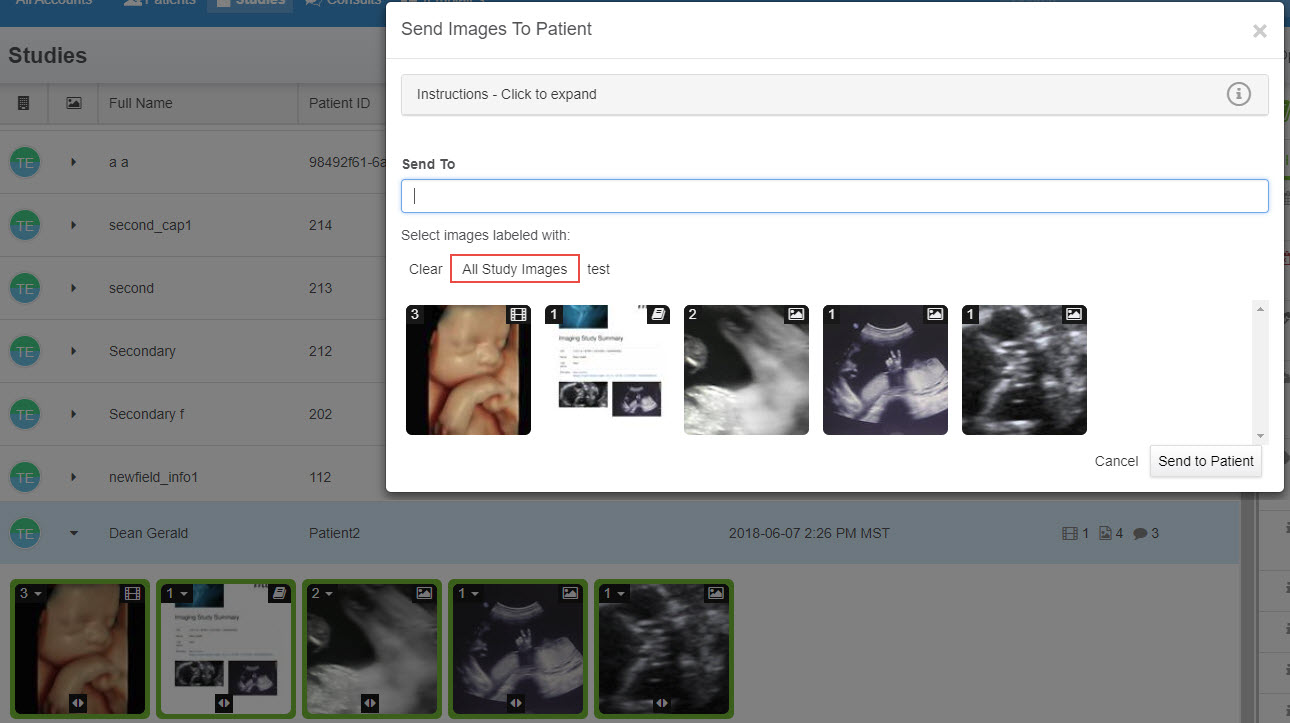Select the peace-sign ultrasound thumbnail in the dialog
Viewport: 1290px width, 723px height.
885,370
